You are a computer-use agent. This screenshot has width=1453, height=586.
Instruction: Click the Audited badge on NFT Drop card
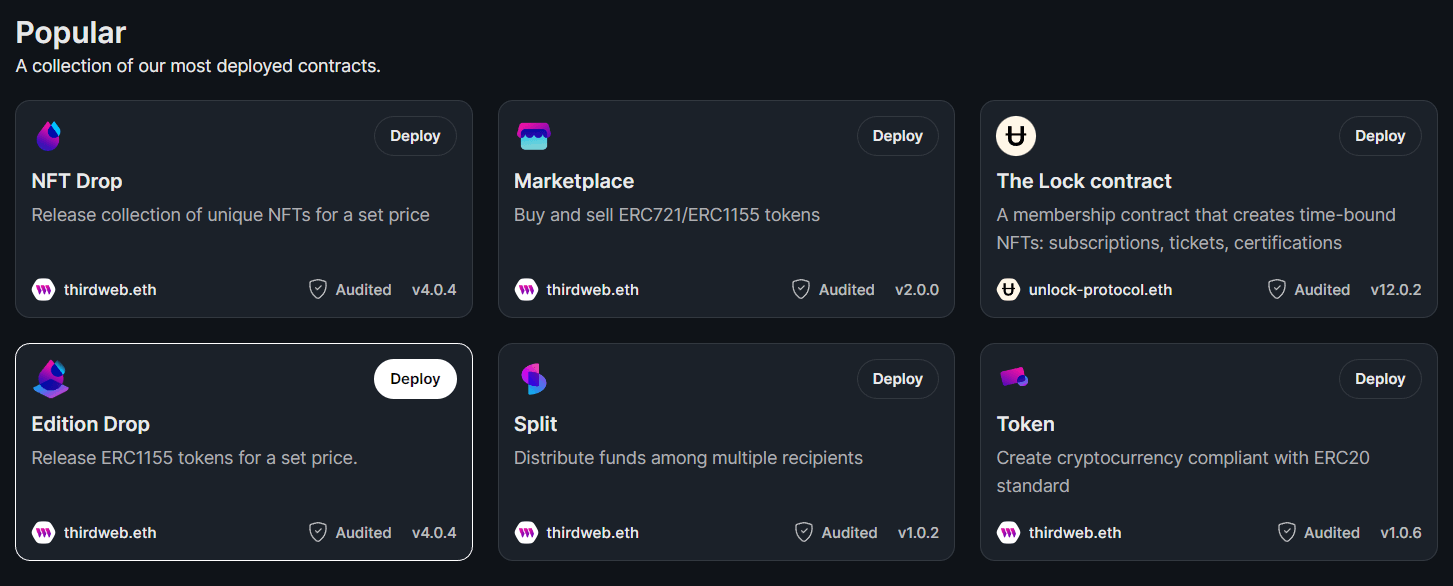[350, 289]
